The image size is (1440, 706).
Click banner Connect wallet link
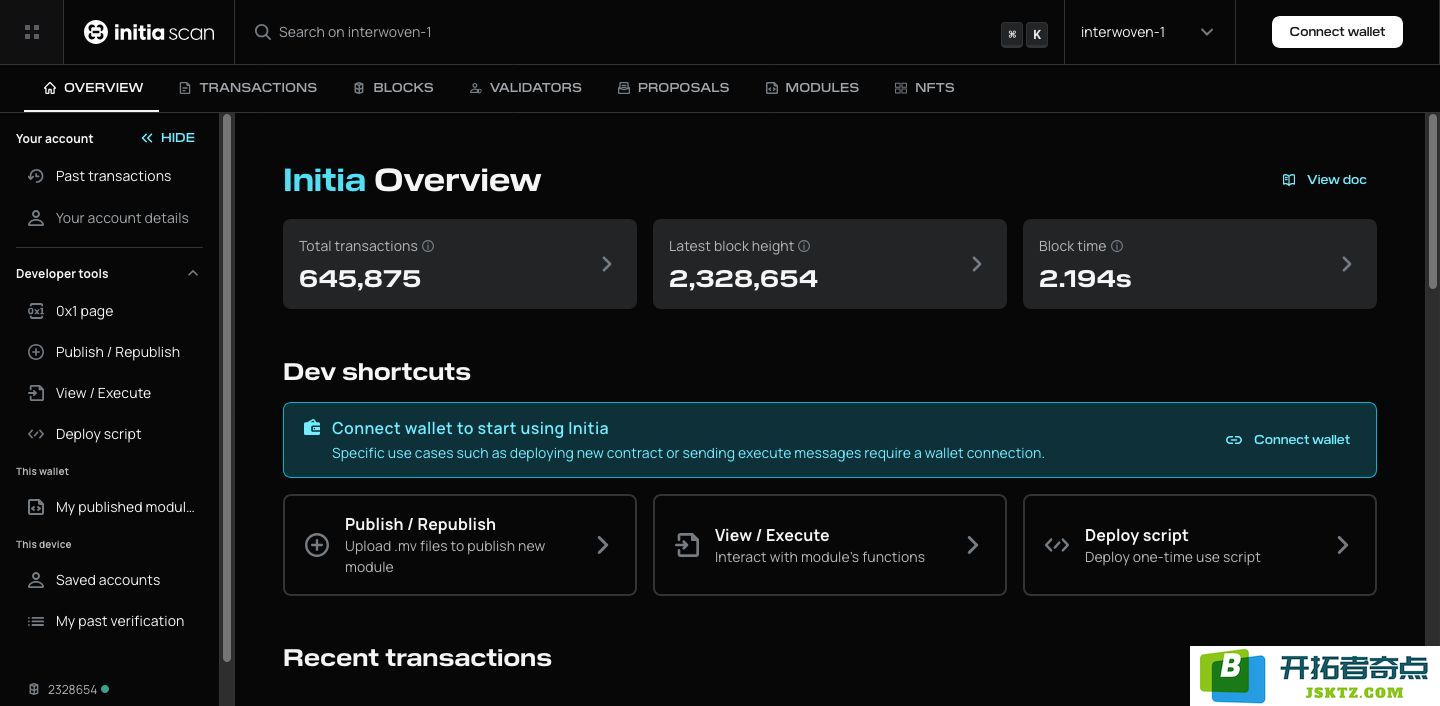click(x=1288, y=440)
